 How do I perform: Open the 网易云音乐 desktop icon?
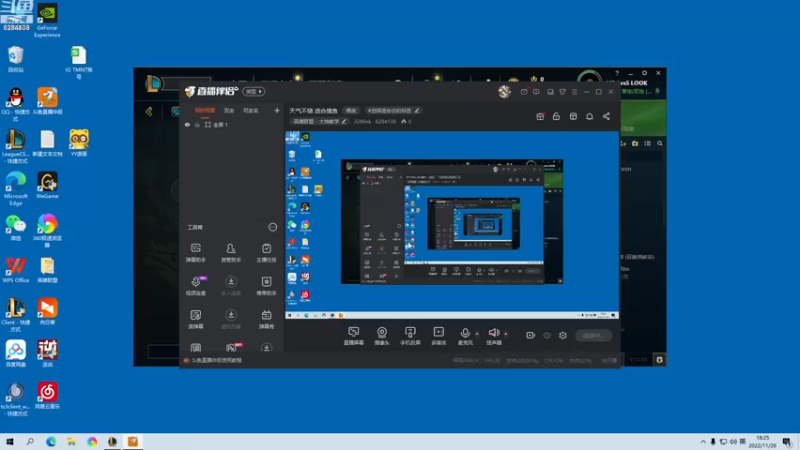[47, 396]
